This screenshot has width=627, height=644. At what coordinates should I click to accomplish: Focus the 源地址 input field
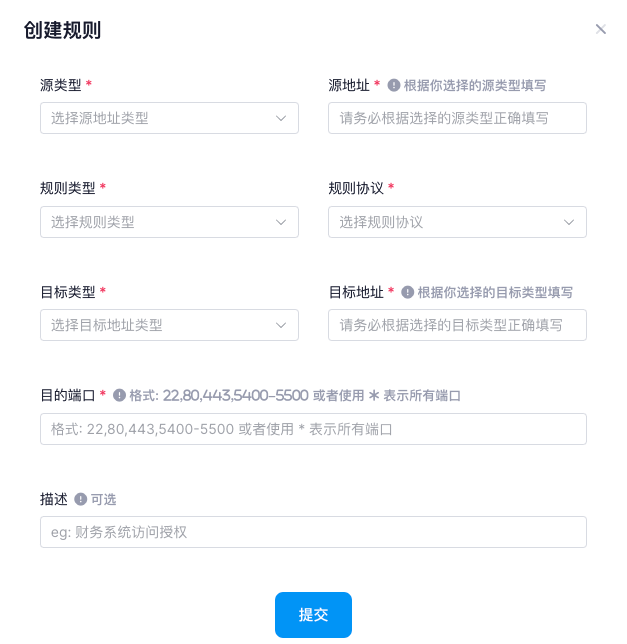point(457,118)
